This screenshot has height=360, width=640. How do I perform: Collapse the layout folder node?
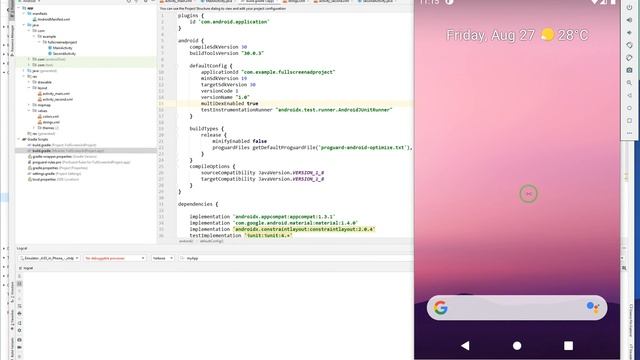click(29, 88)
